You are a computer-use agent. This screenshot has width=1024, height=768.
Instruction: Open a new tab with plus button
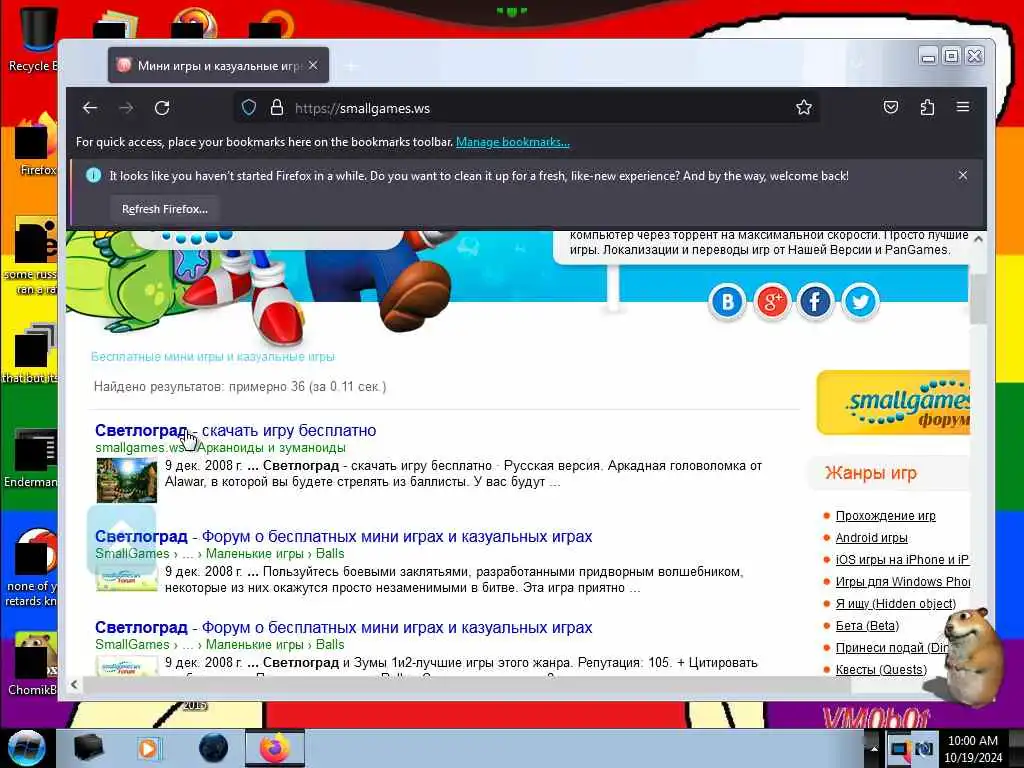click(352, 66)
